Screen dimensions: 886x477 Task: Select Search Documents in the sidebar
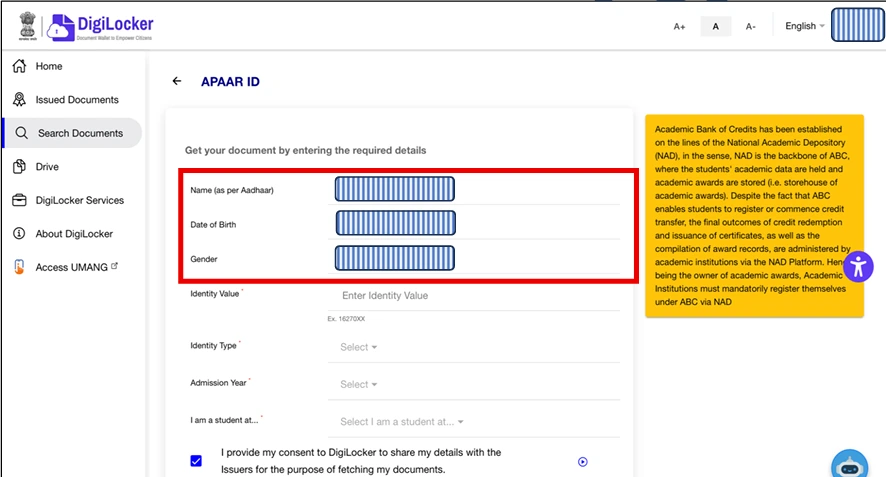(80, 133)
